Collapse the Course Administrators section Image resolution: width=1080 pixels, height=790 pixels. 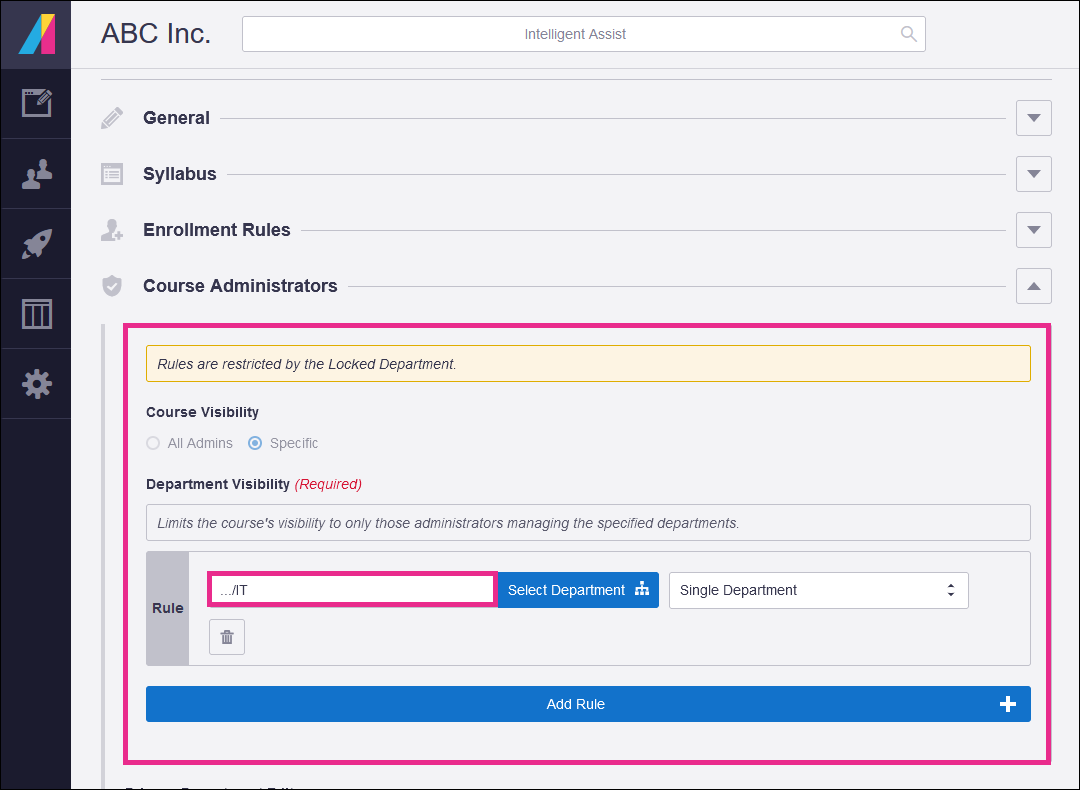click(x=1033, y=285)
